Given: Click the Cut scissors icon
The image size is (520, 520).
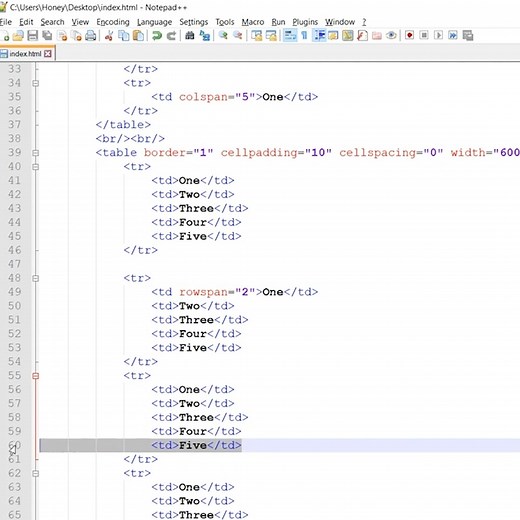Looking at the screenshot, I should (109, 35).
